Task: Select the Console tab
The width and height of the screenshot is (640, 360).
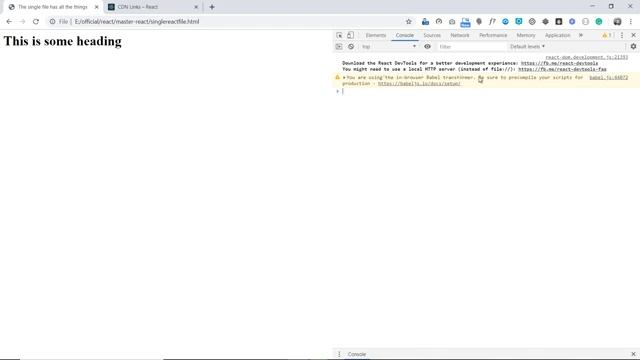Action: 404,36
